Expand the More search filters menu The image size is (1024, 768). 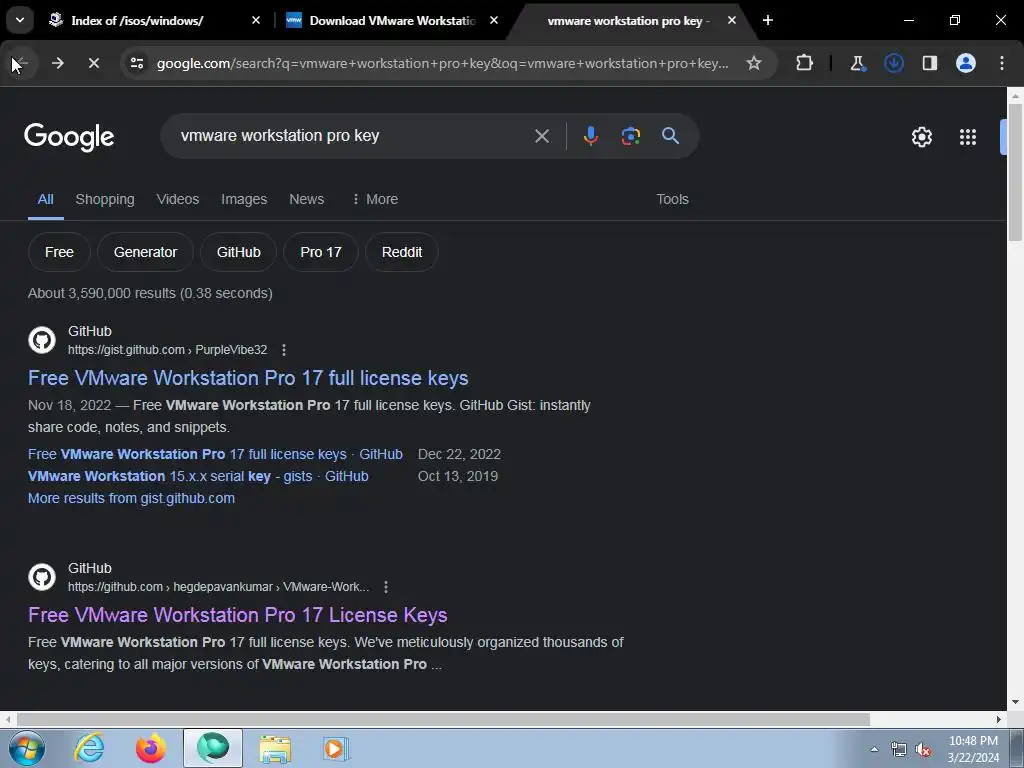point(375,199)
